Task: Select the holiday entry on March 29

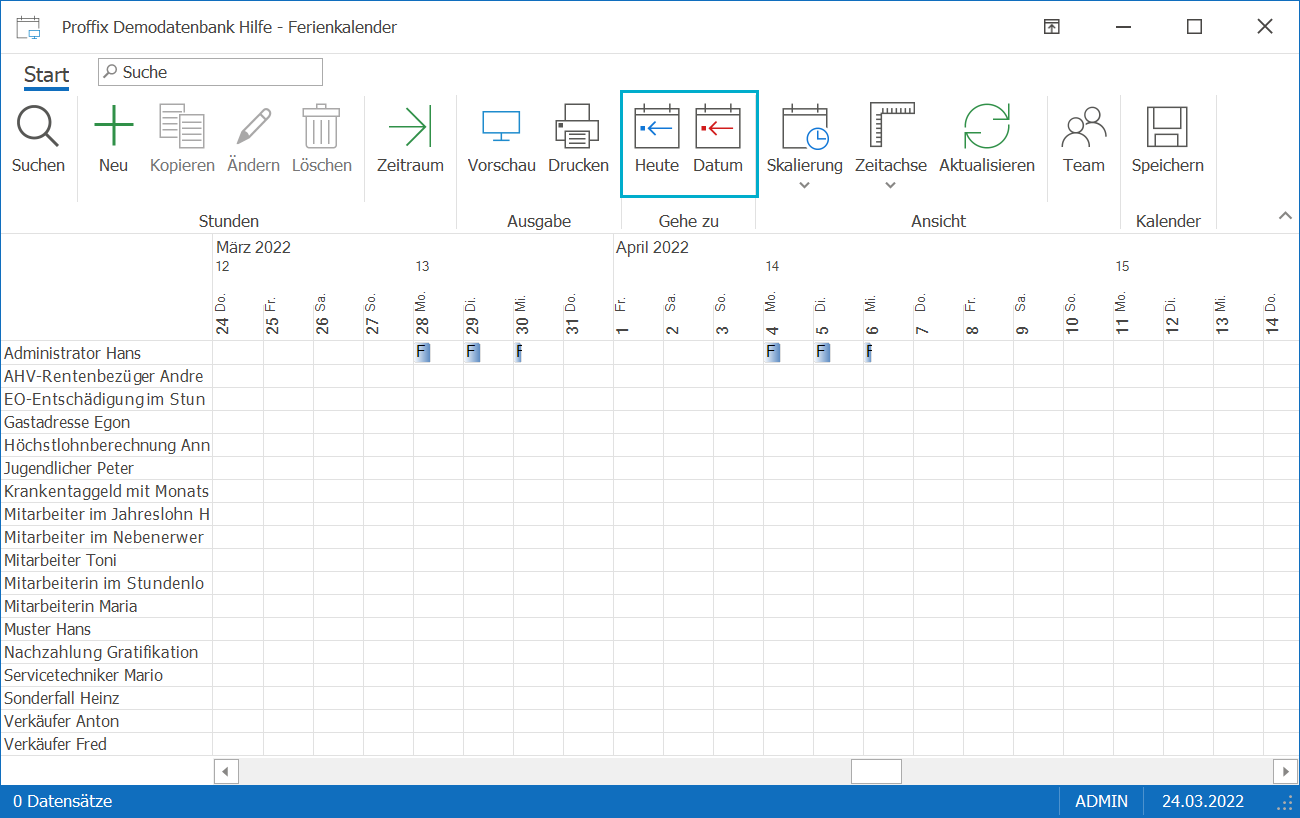Action: (472, 352)
